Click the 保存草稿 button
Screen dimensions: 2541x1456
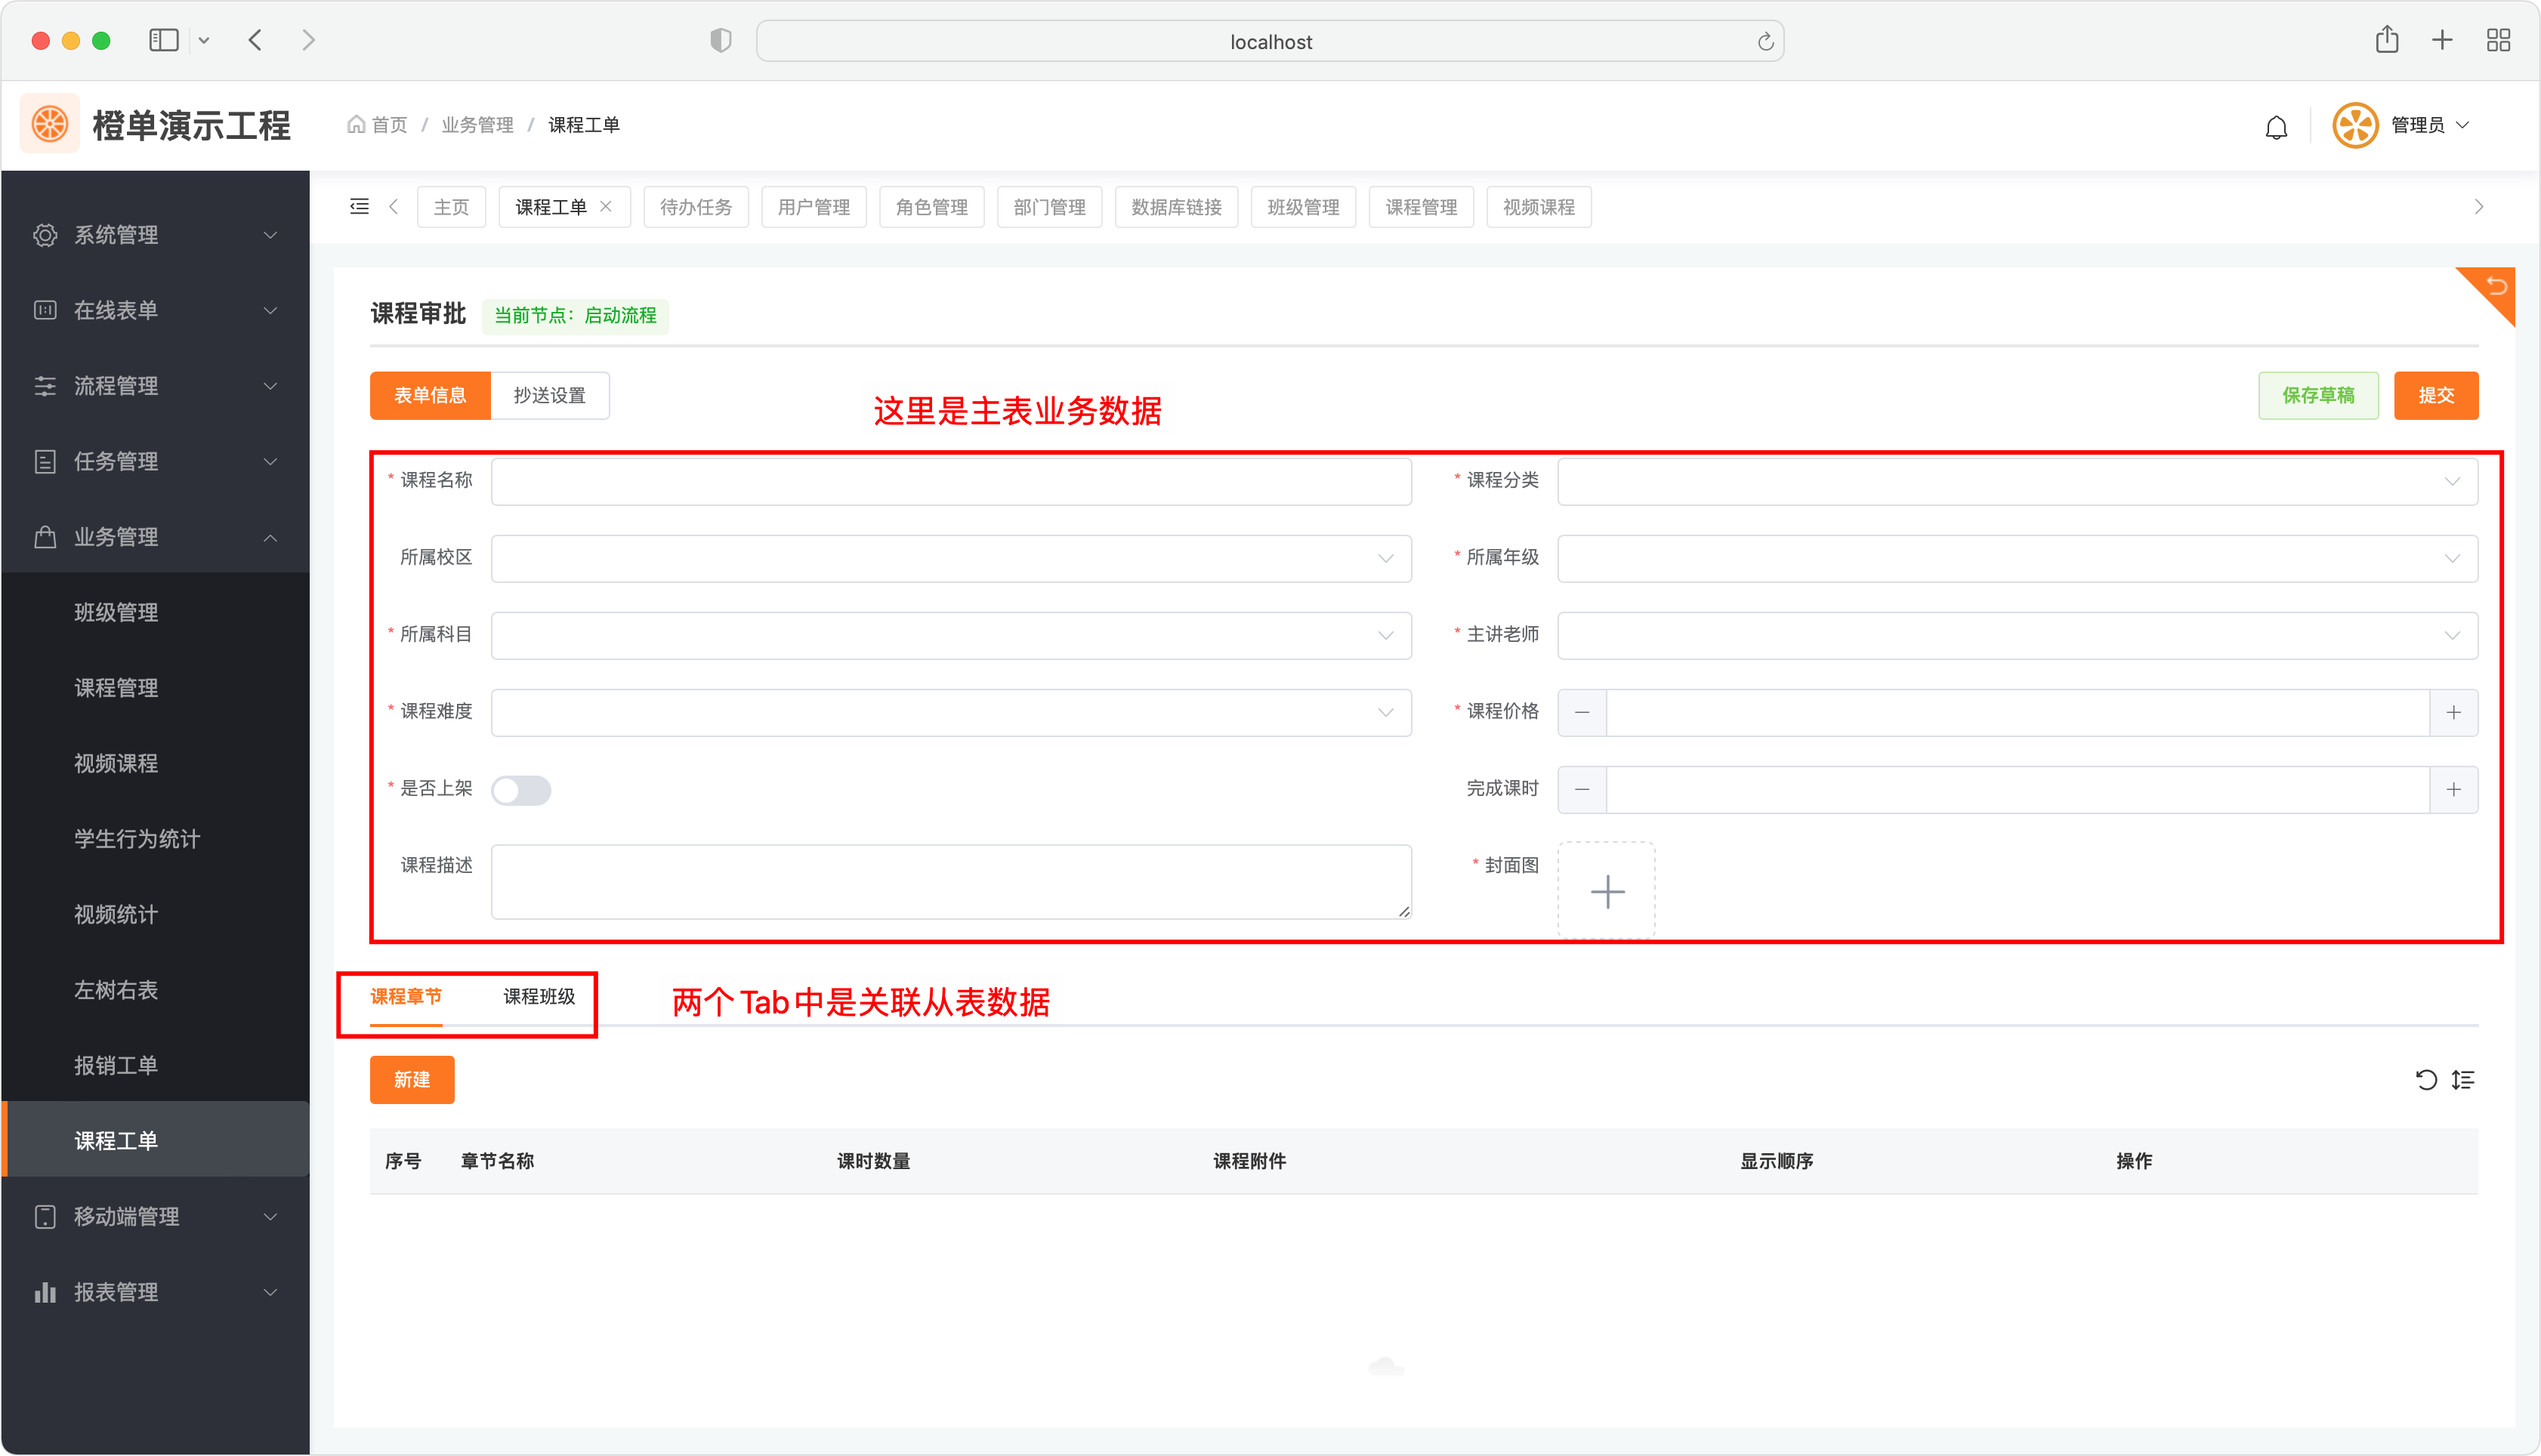click(2318, 395)
